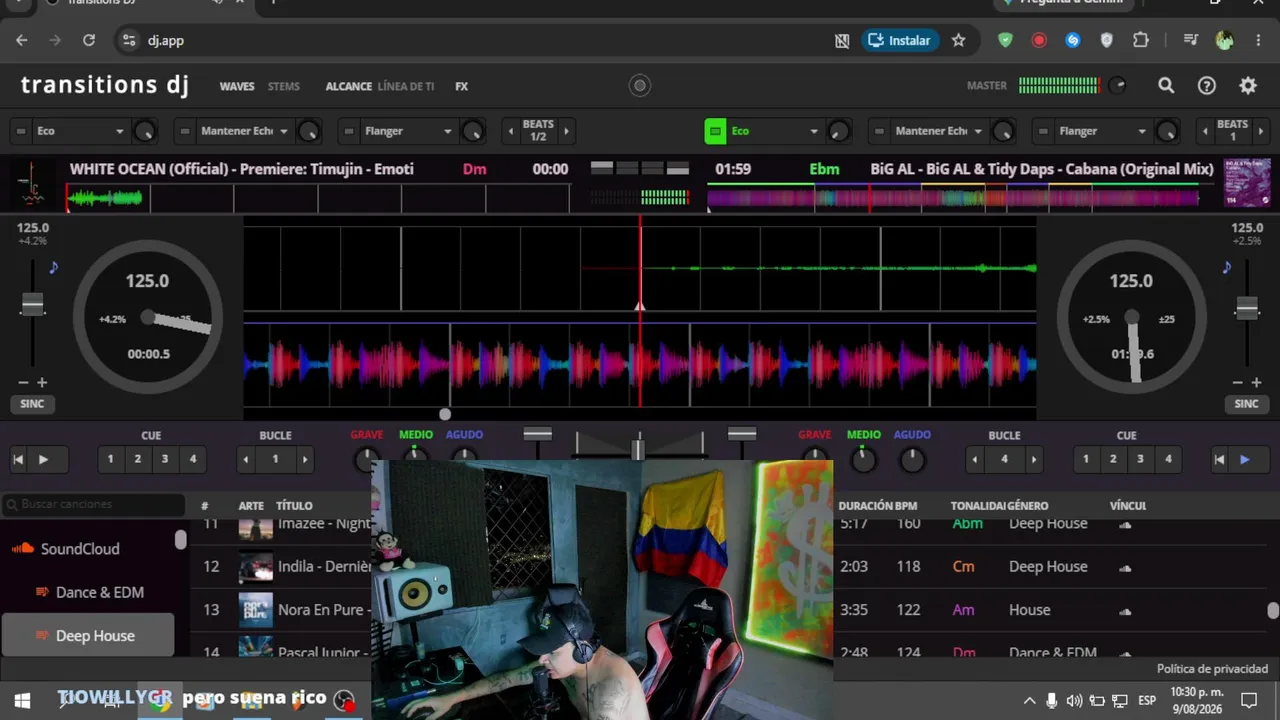Enable the right deck Mantener Echo effect
Image resolution: width=1280 pixels, height=720 pixels.
[879, 131]
